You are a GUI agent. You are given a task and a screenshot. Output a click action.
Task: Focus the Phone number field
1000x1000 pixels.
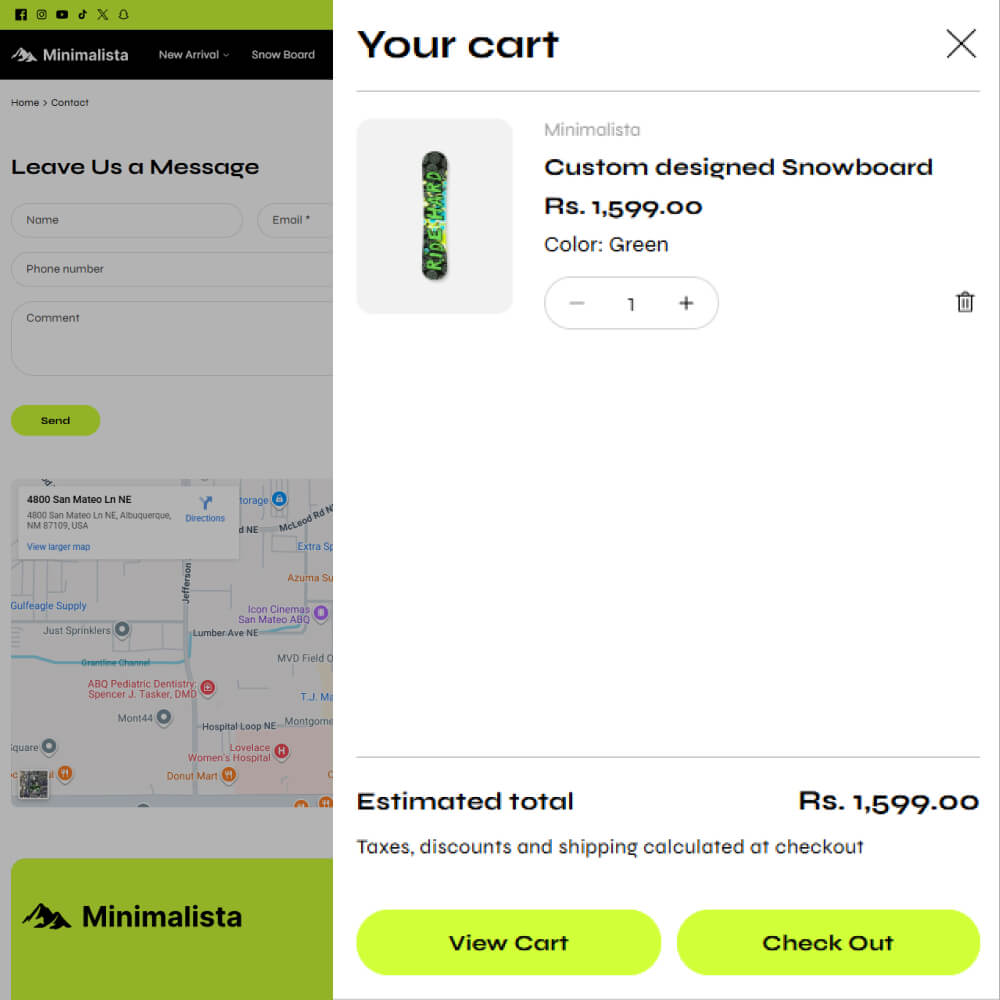point(172,269)
